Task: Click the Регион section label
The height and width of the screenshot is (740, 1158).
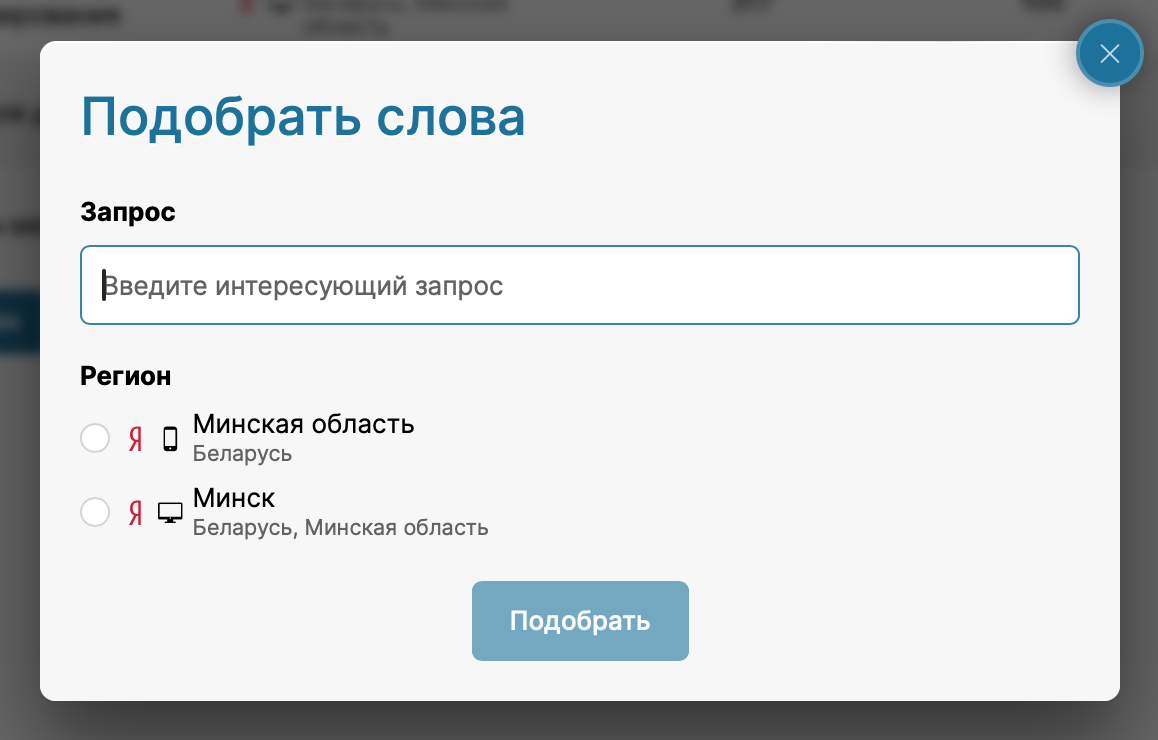Action: (125, 376)
